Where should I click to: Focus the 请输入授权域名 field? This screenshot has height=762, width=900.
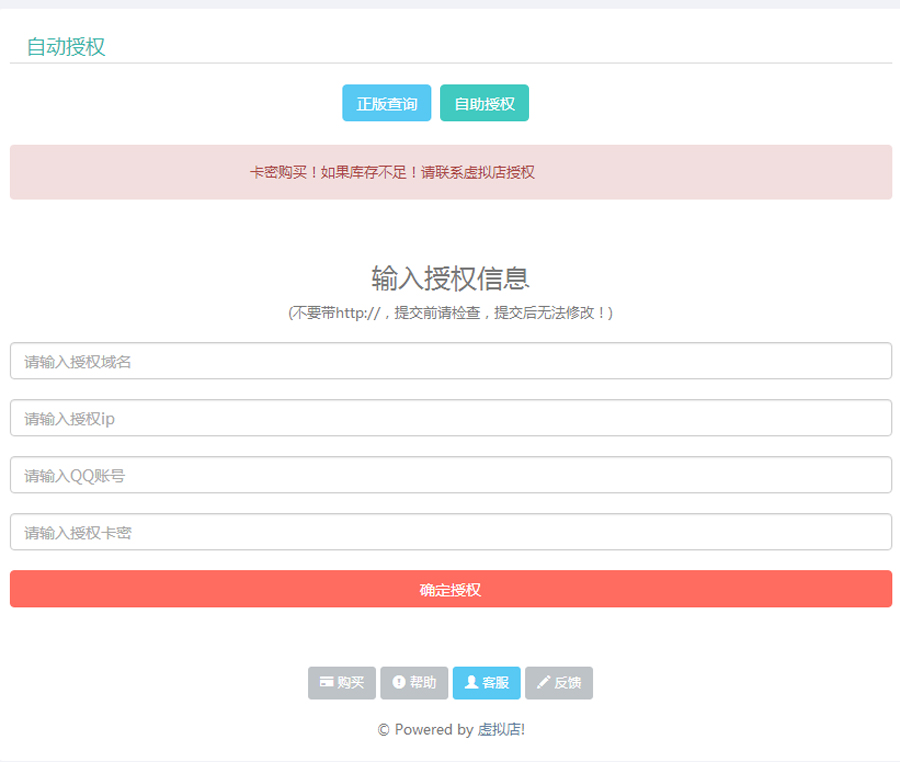tap(450, 361)
